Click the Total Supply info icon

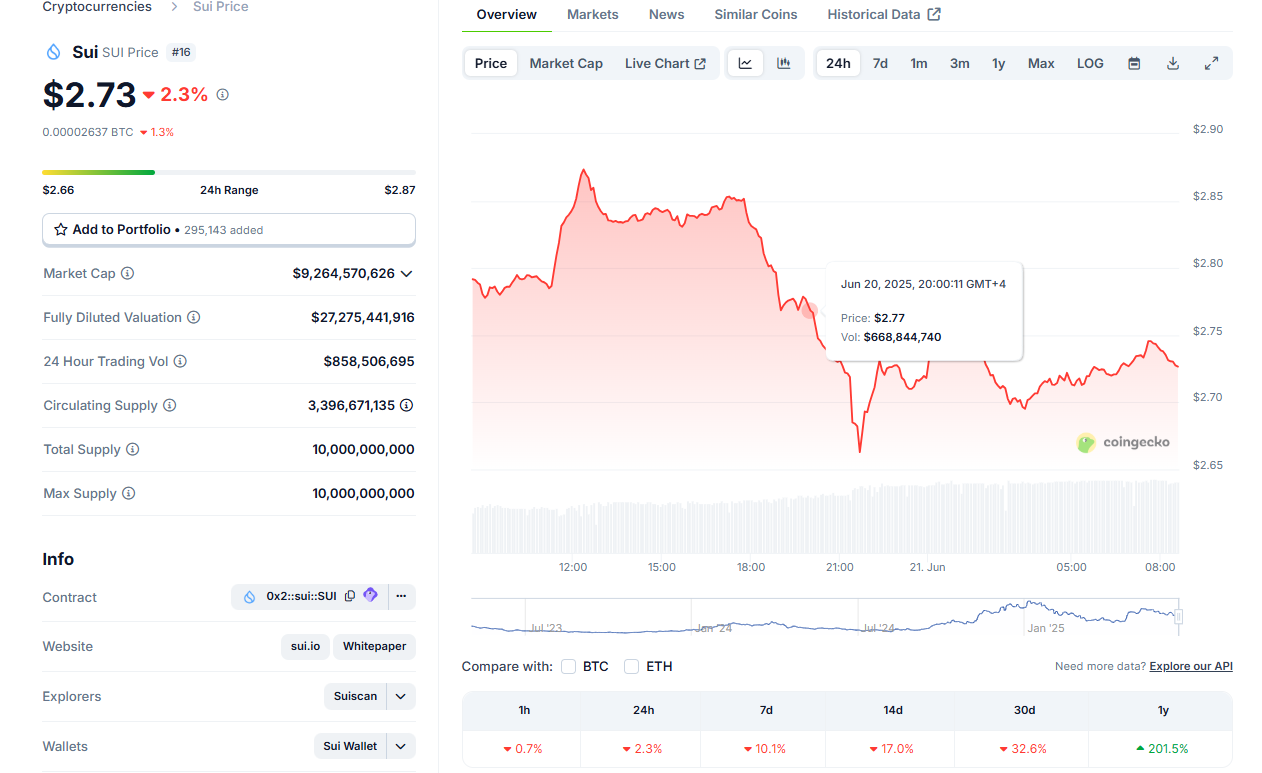pyautogui.click(x=133, y=449)
